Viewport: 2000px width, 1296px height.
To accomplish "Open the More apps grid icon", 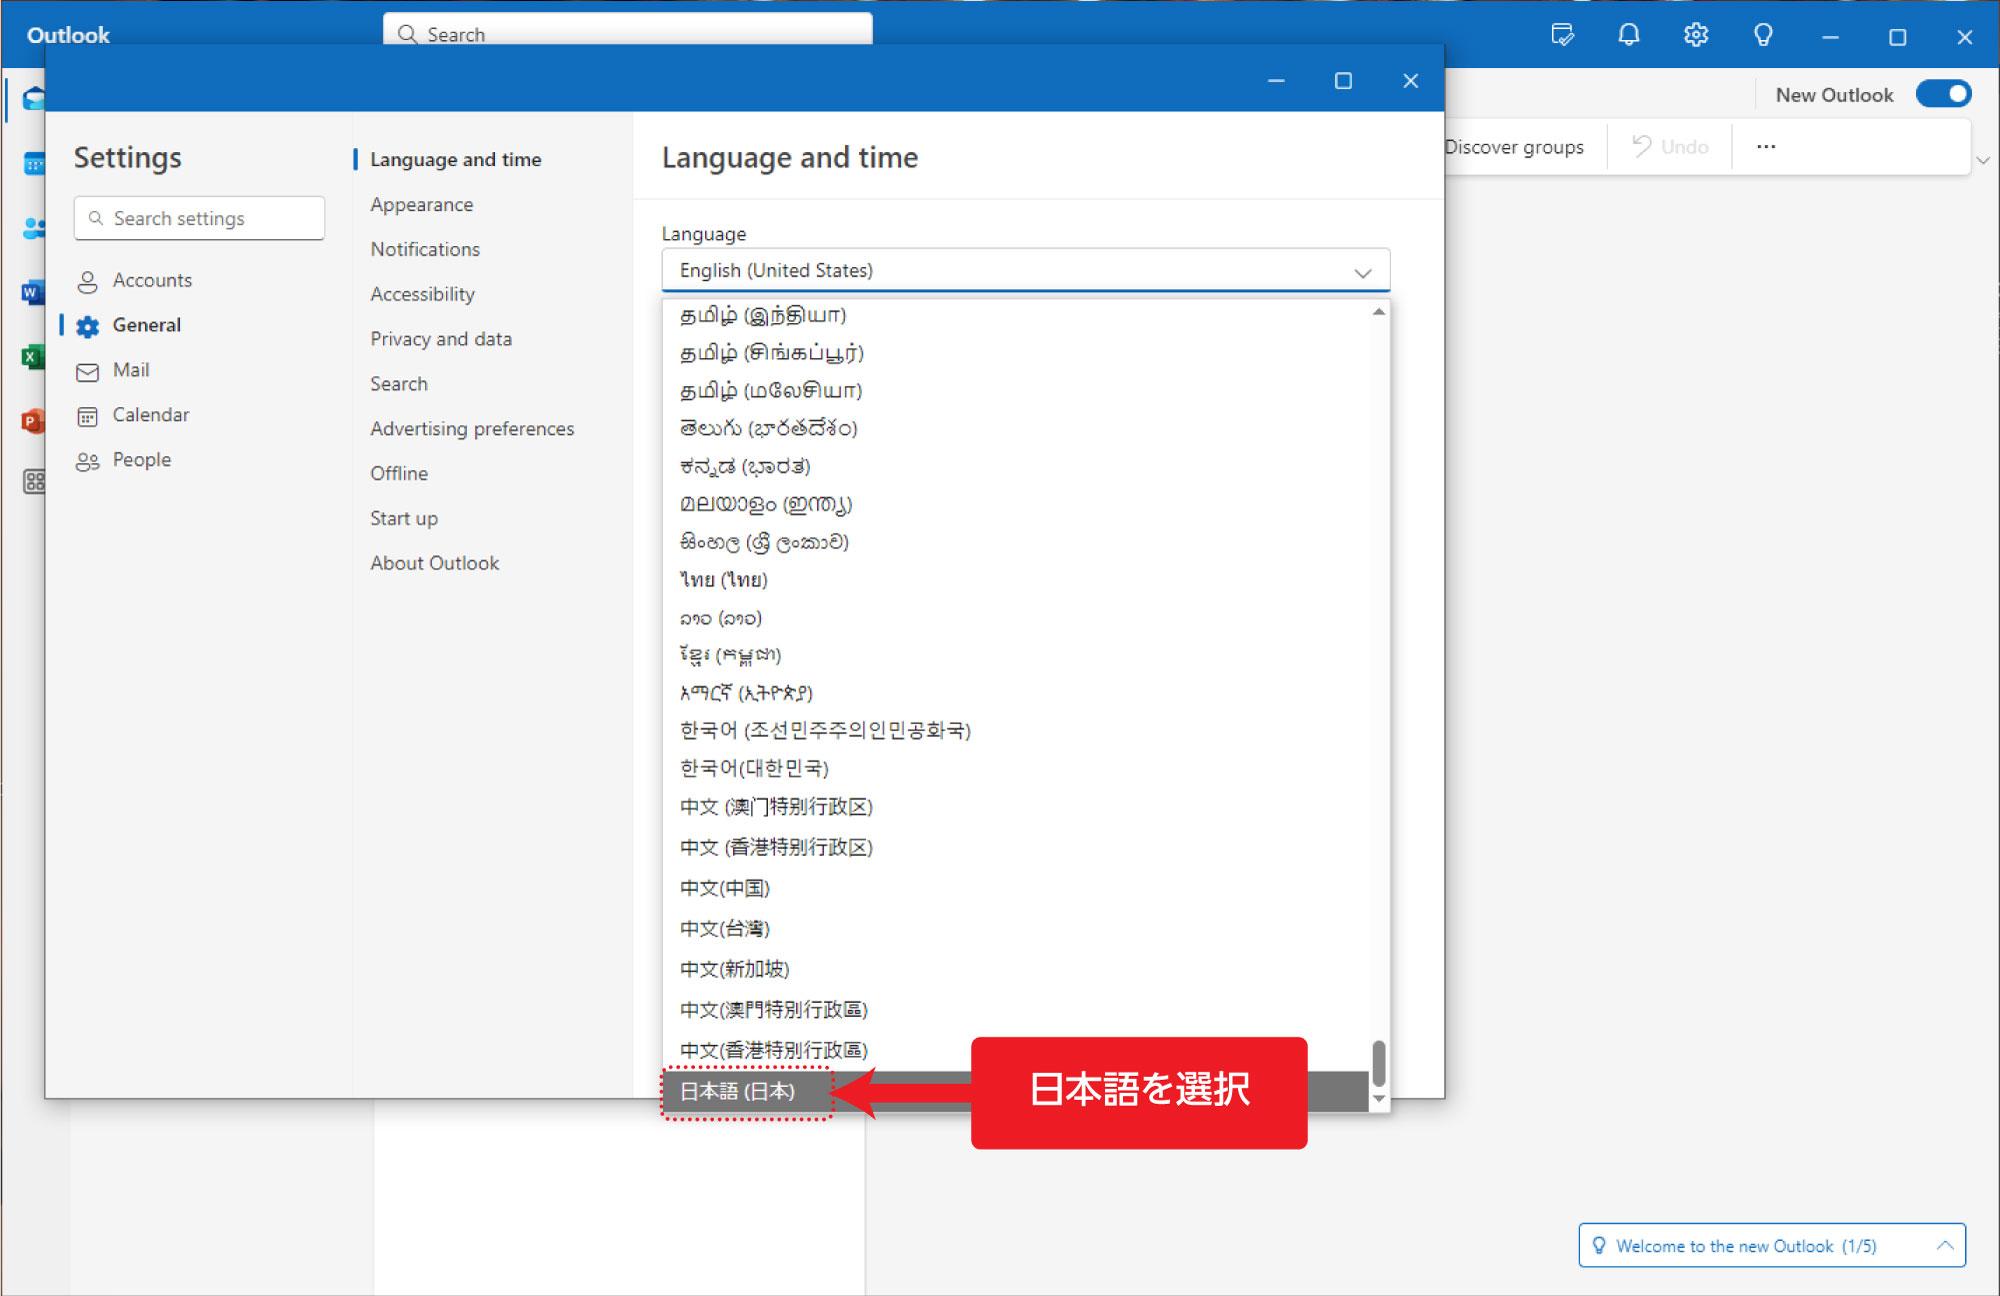I will tap(35, 483).
